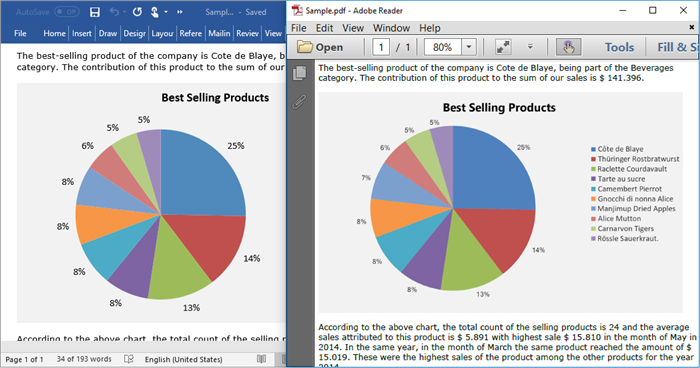
Task: Click the fit page expand arrows icon
Action: point(503,47)
